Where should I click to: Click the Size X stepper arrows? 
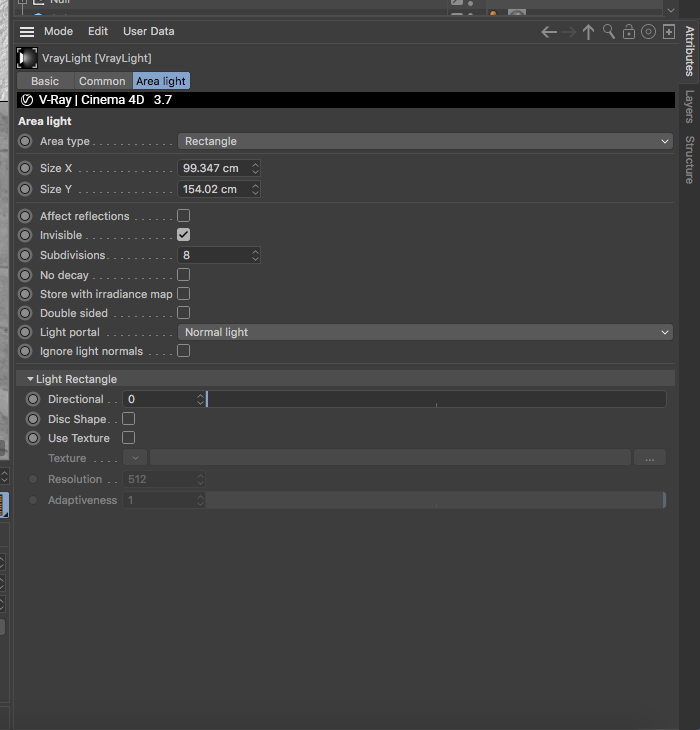[255, 168]
